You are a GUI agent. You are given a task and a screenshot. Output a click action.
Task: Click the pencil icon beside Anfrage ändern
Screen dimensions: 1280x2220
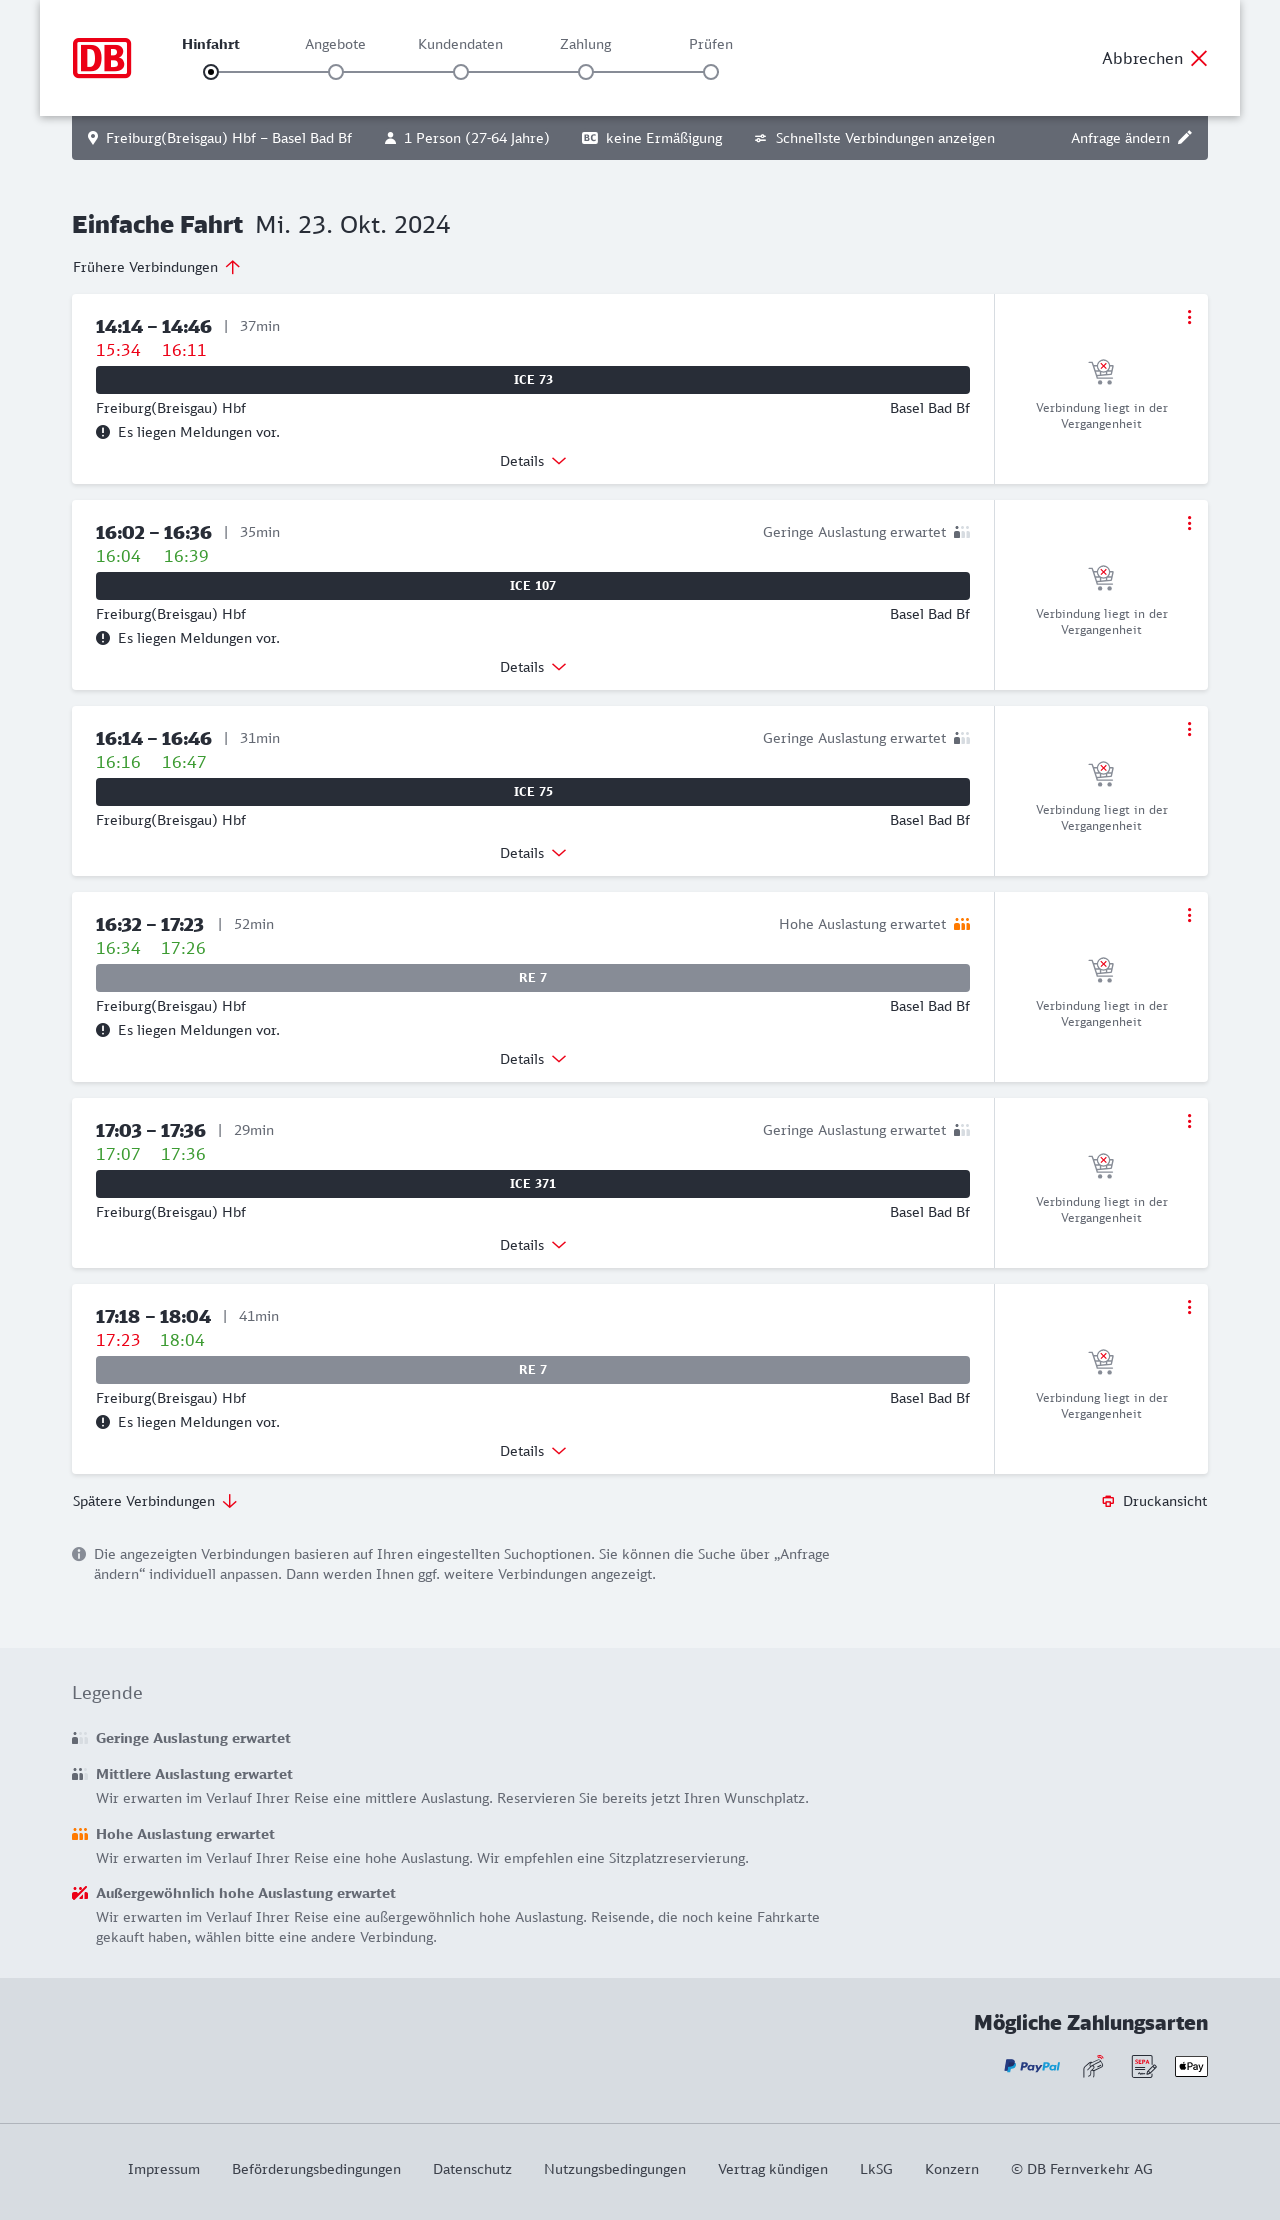click(x=1185, y=138)
